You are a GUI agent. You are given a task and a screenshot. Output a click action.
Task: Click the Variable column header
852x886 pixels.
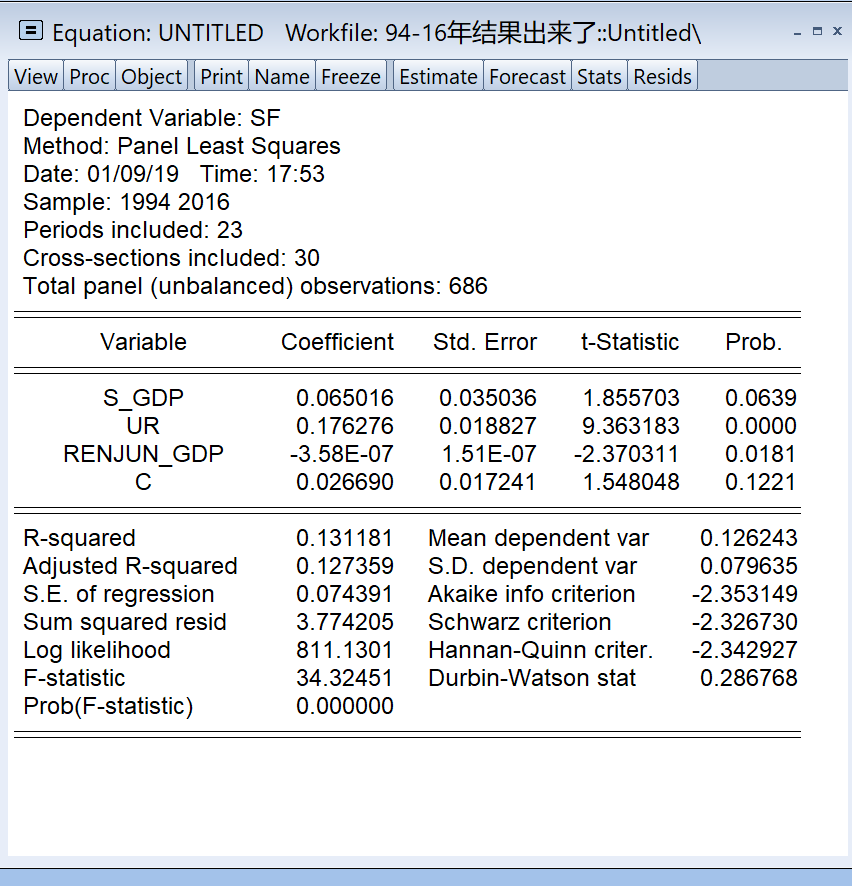click(144, 342)
